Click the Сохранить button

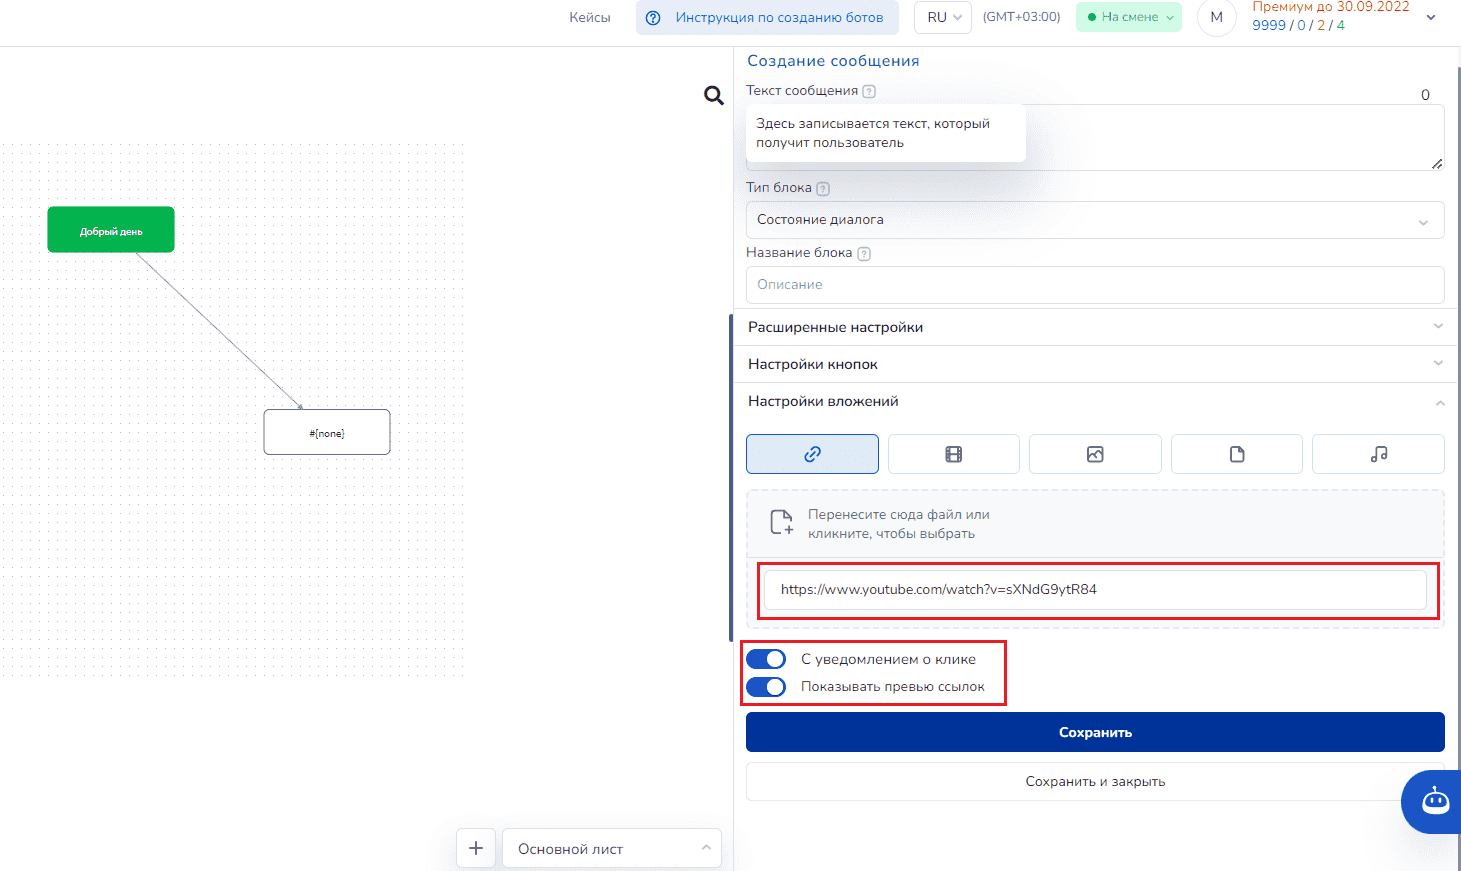click(1095, 732)
